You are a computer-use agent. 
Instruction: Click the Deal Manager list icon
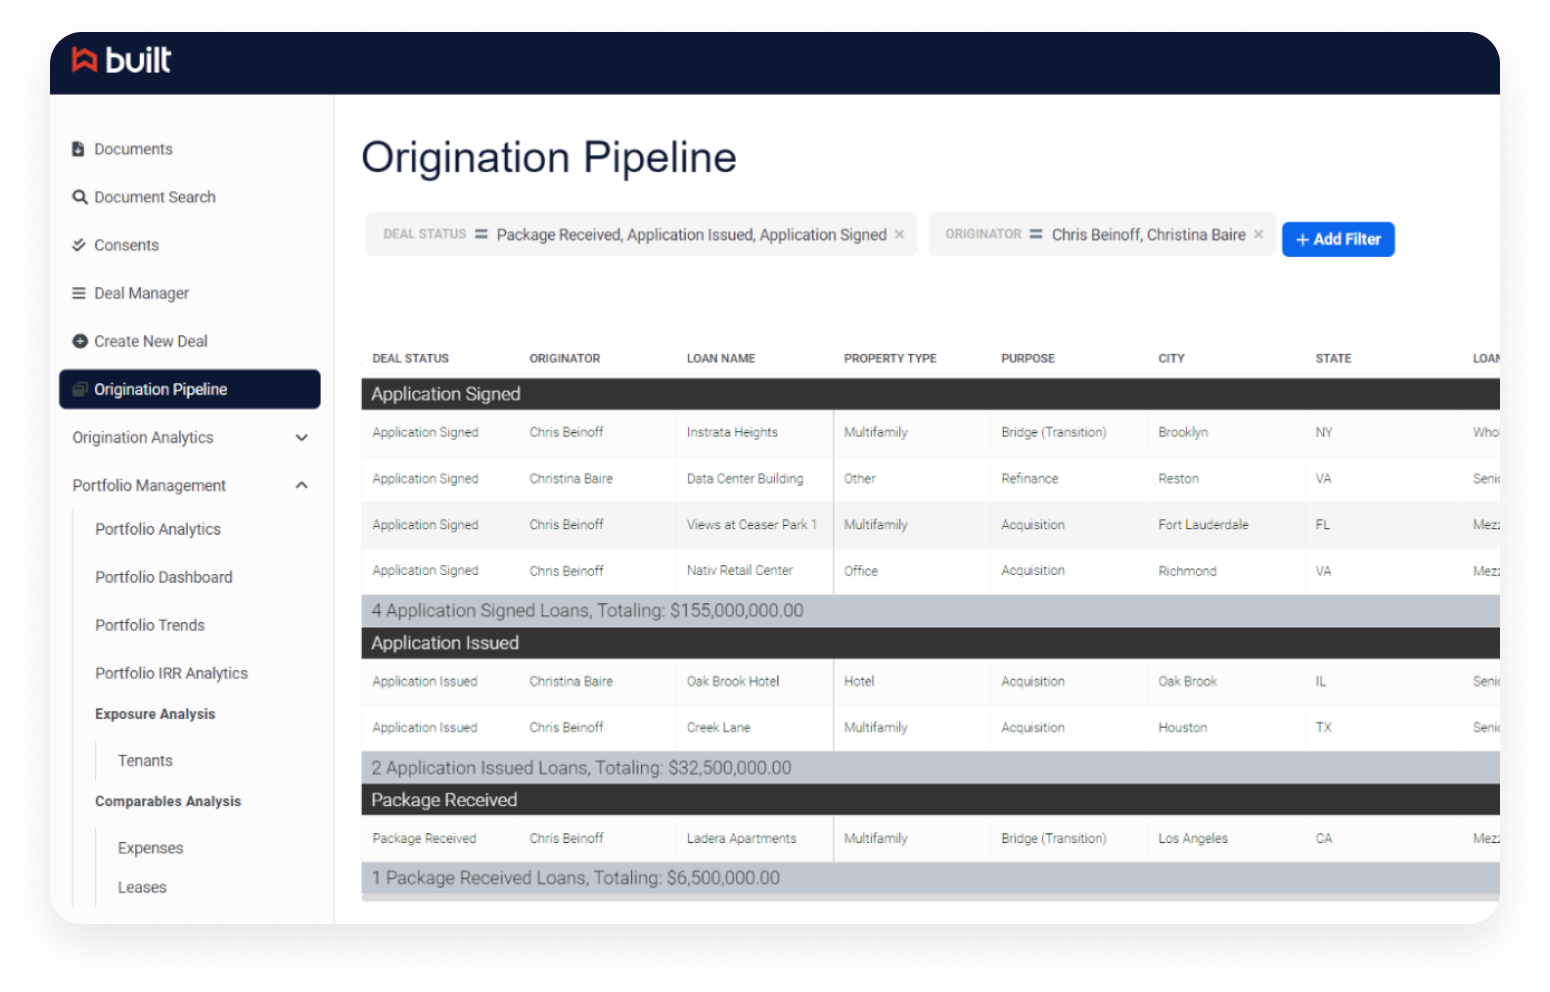click(x=80, y=293)
